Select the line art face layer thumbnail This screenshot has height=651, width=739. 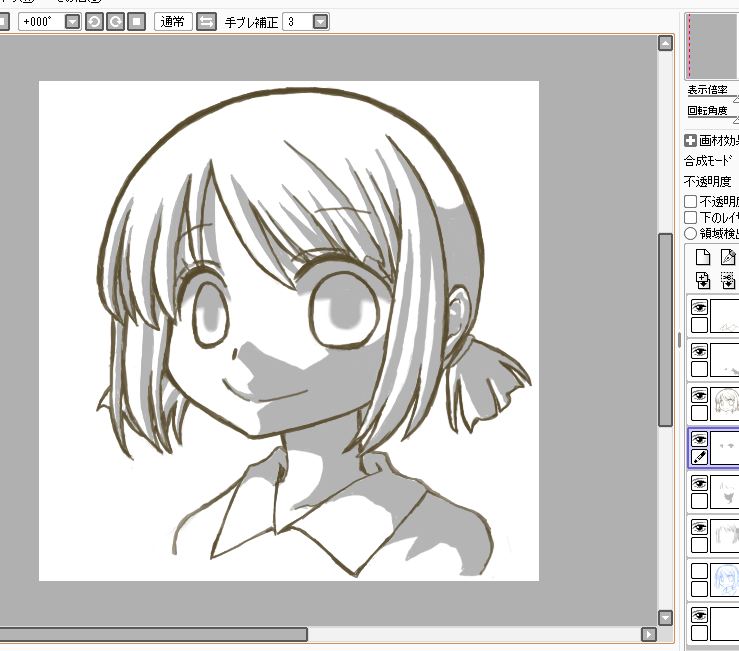[x=725, y=404]
